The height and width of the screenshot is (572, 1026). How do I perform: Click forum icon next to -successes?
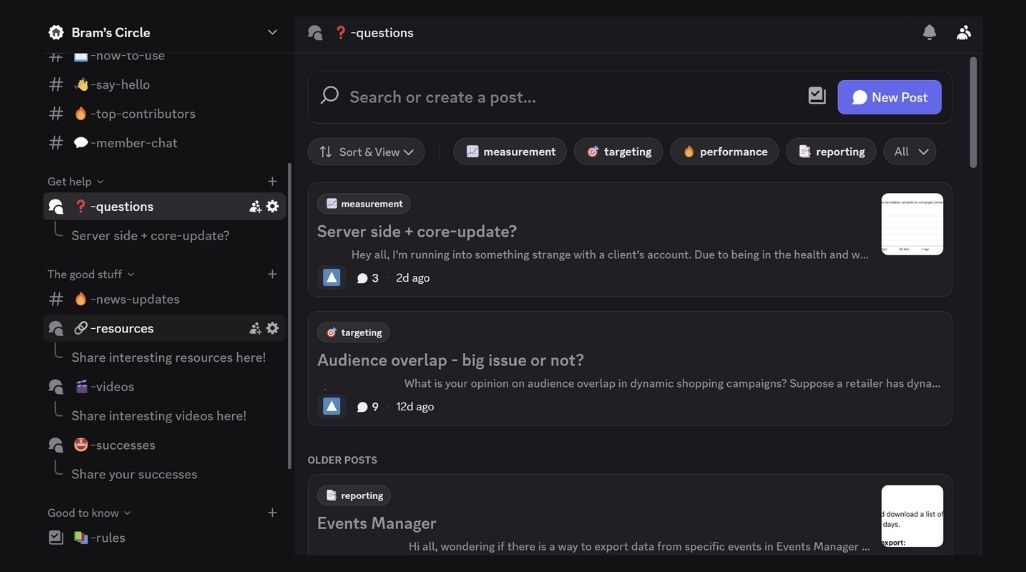[56, 445]
